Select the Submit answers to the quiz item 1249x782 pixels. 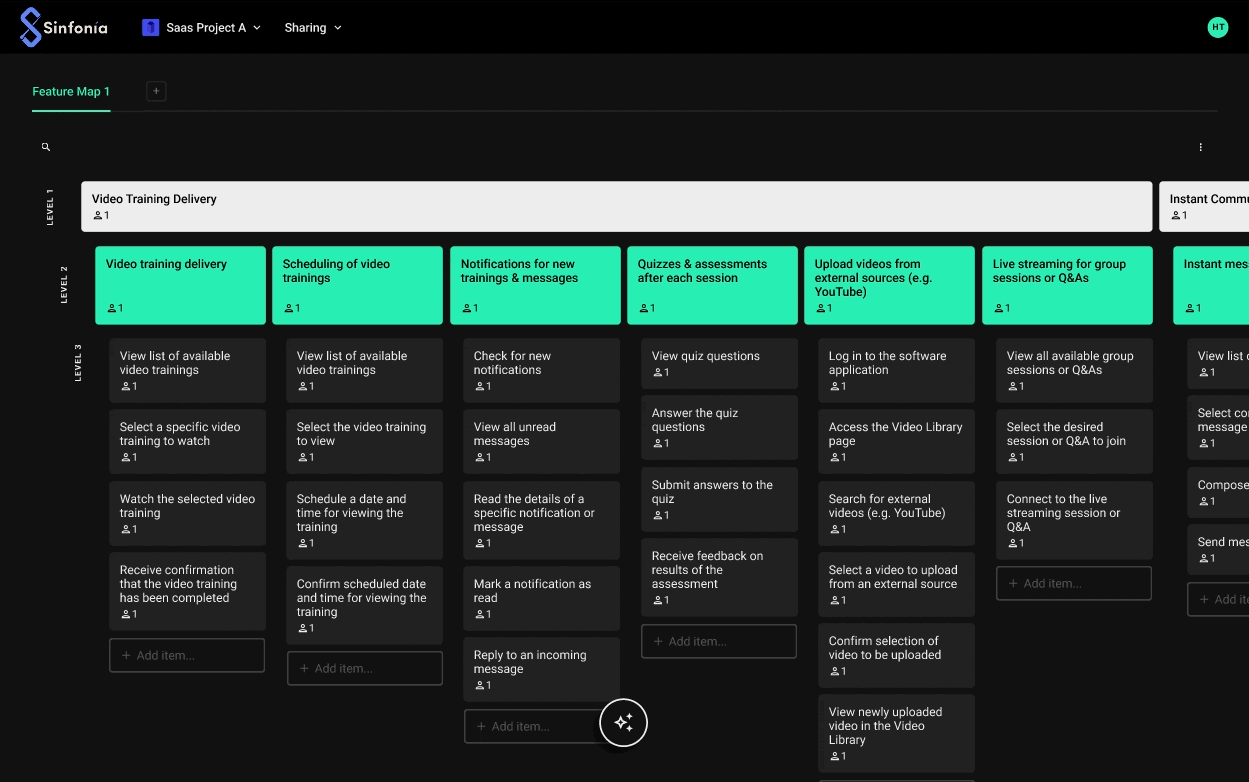tap(719, 499)
